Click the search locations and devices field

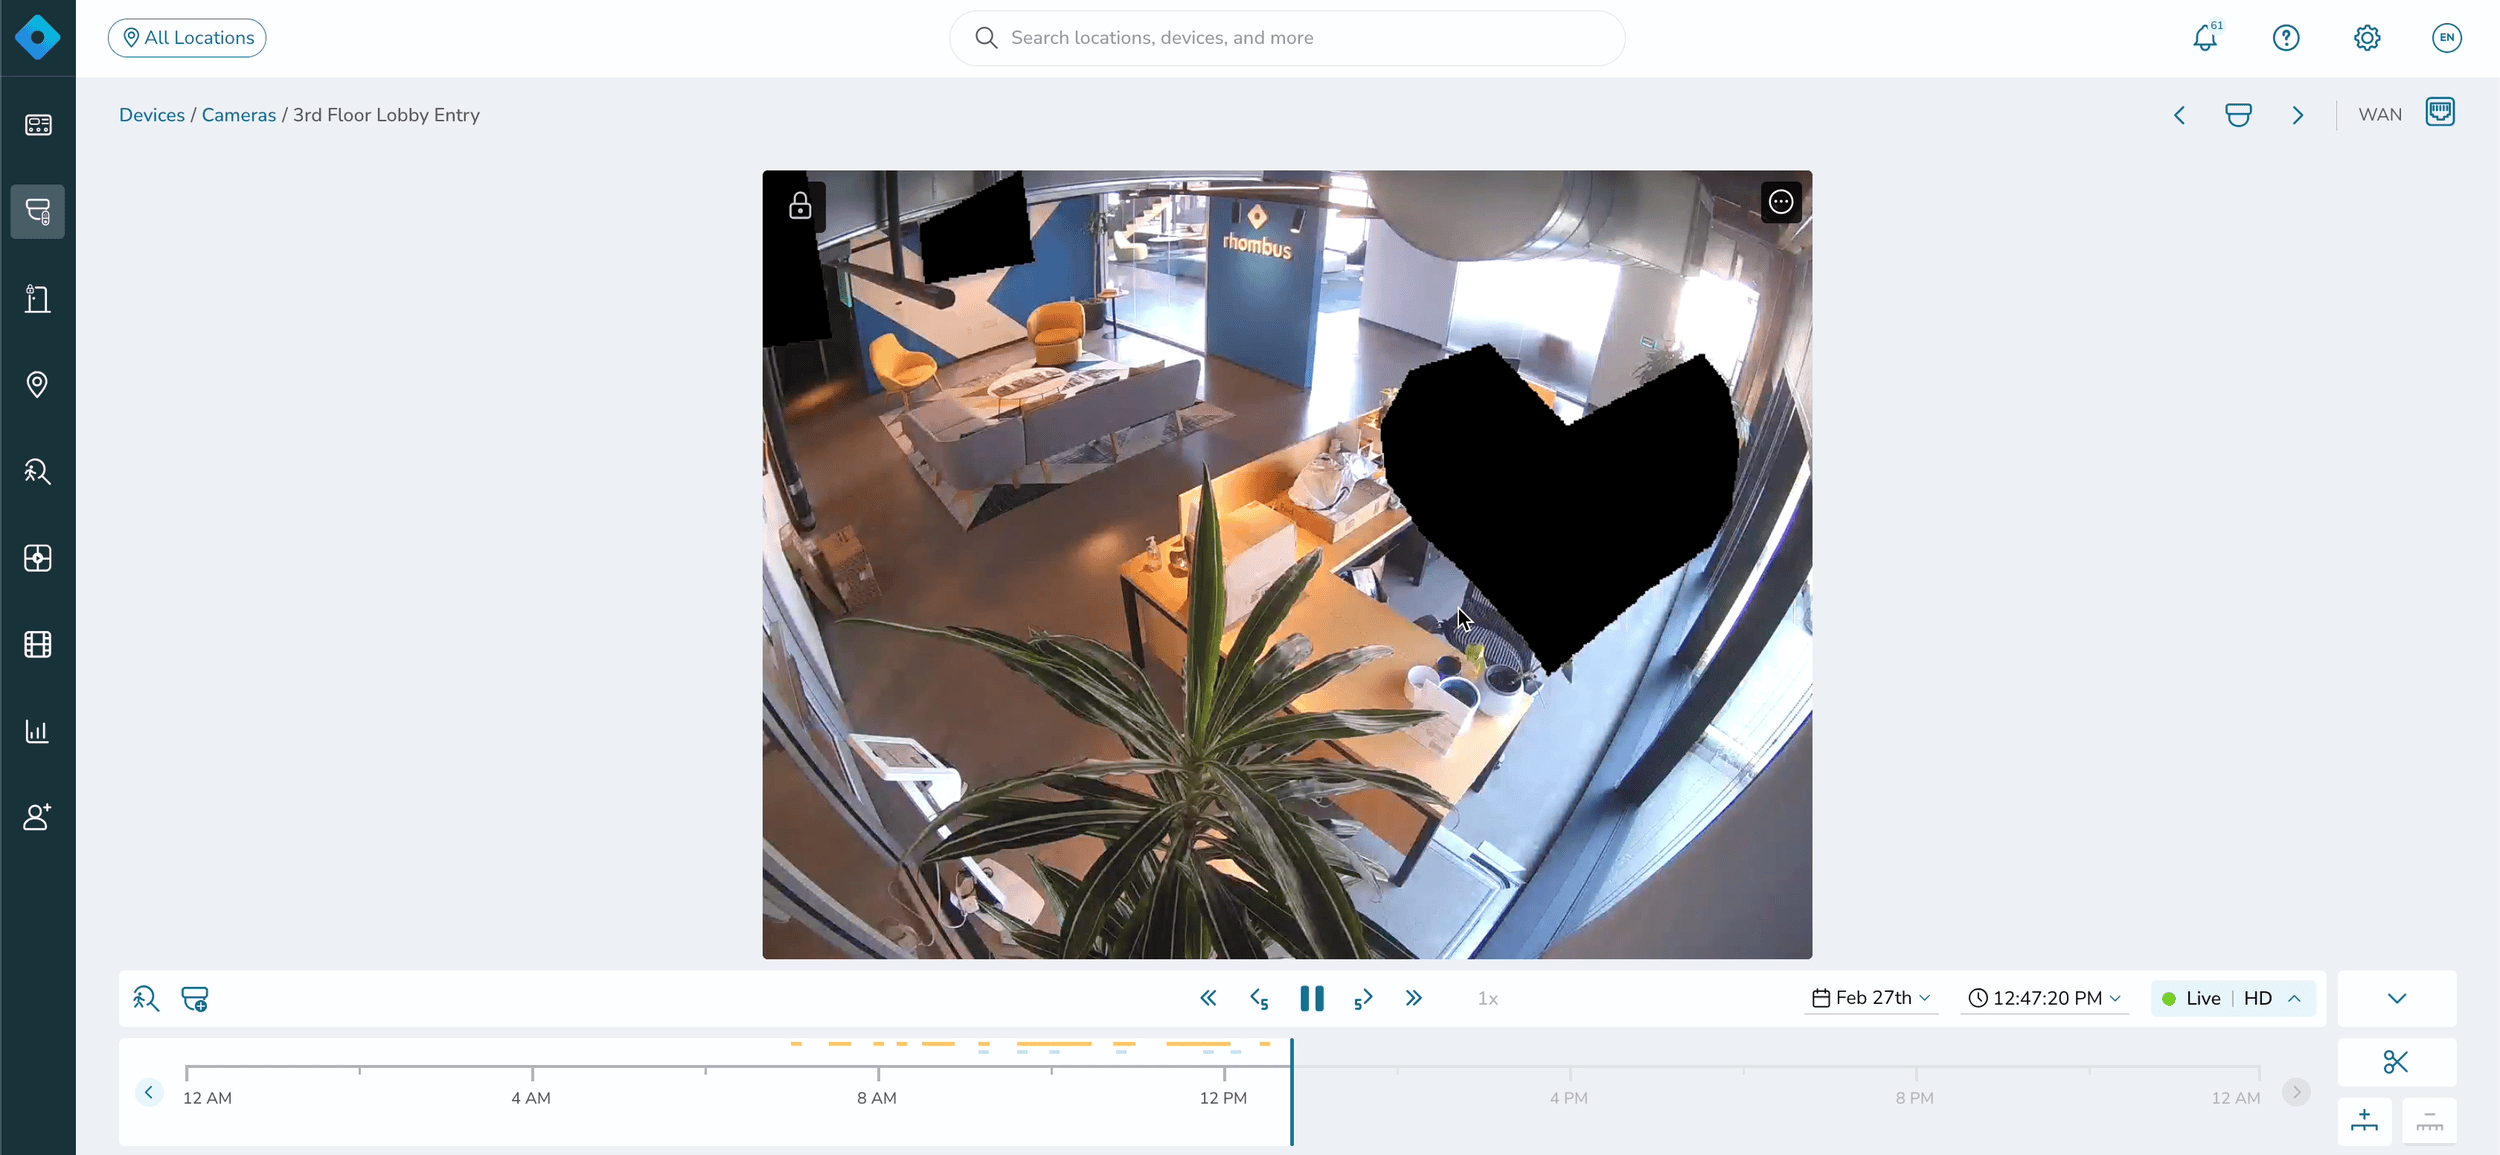[1287, 38]
